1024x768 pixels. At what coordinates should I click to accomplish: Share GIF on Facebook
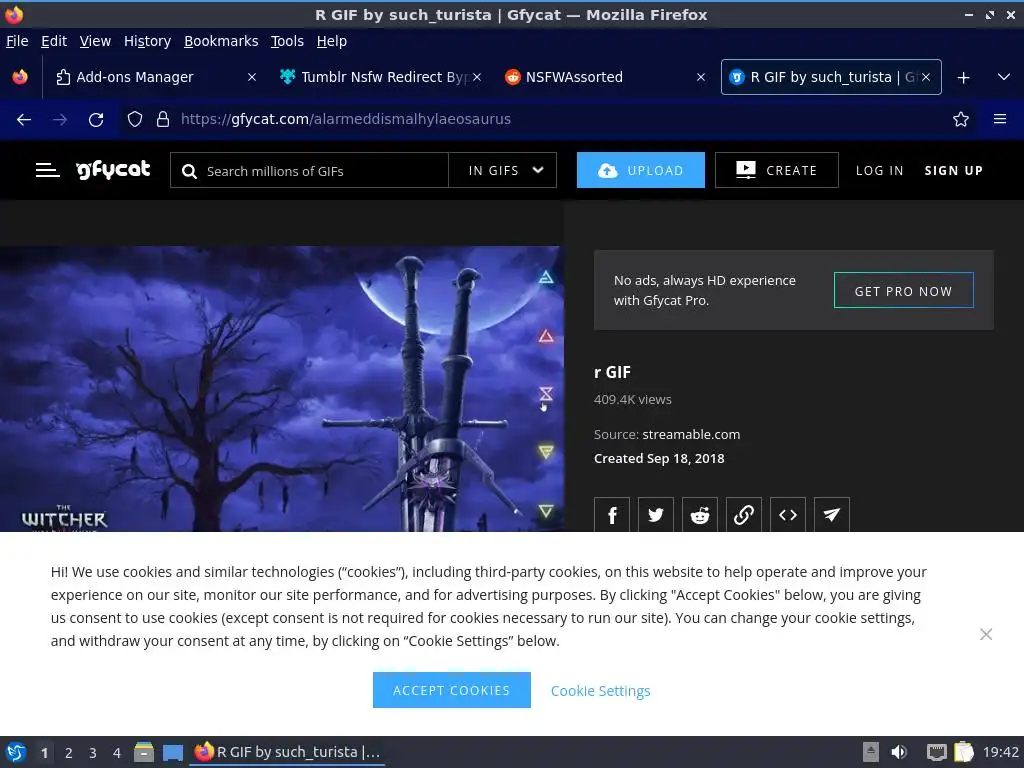tap(612, 515)
